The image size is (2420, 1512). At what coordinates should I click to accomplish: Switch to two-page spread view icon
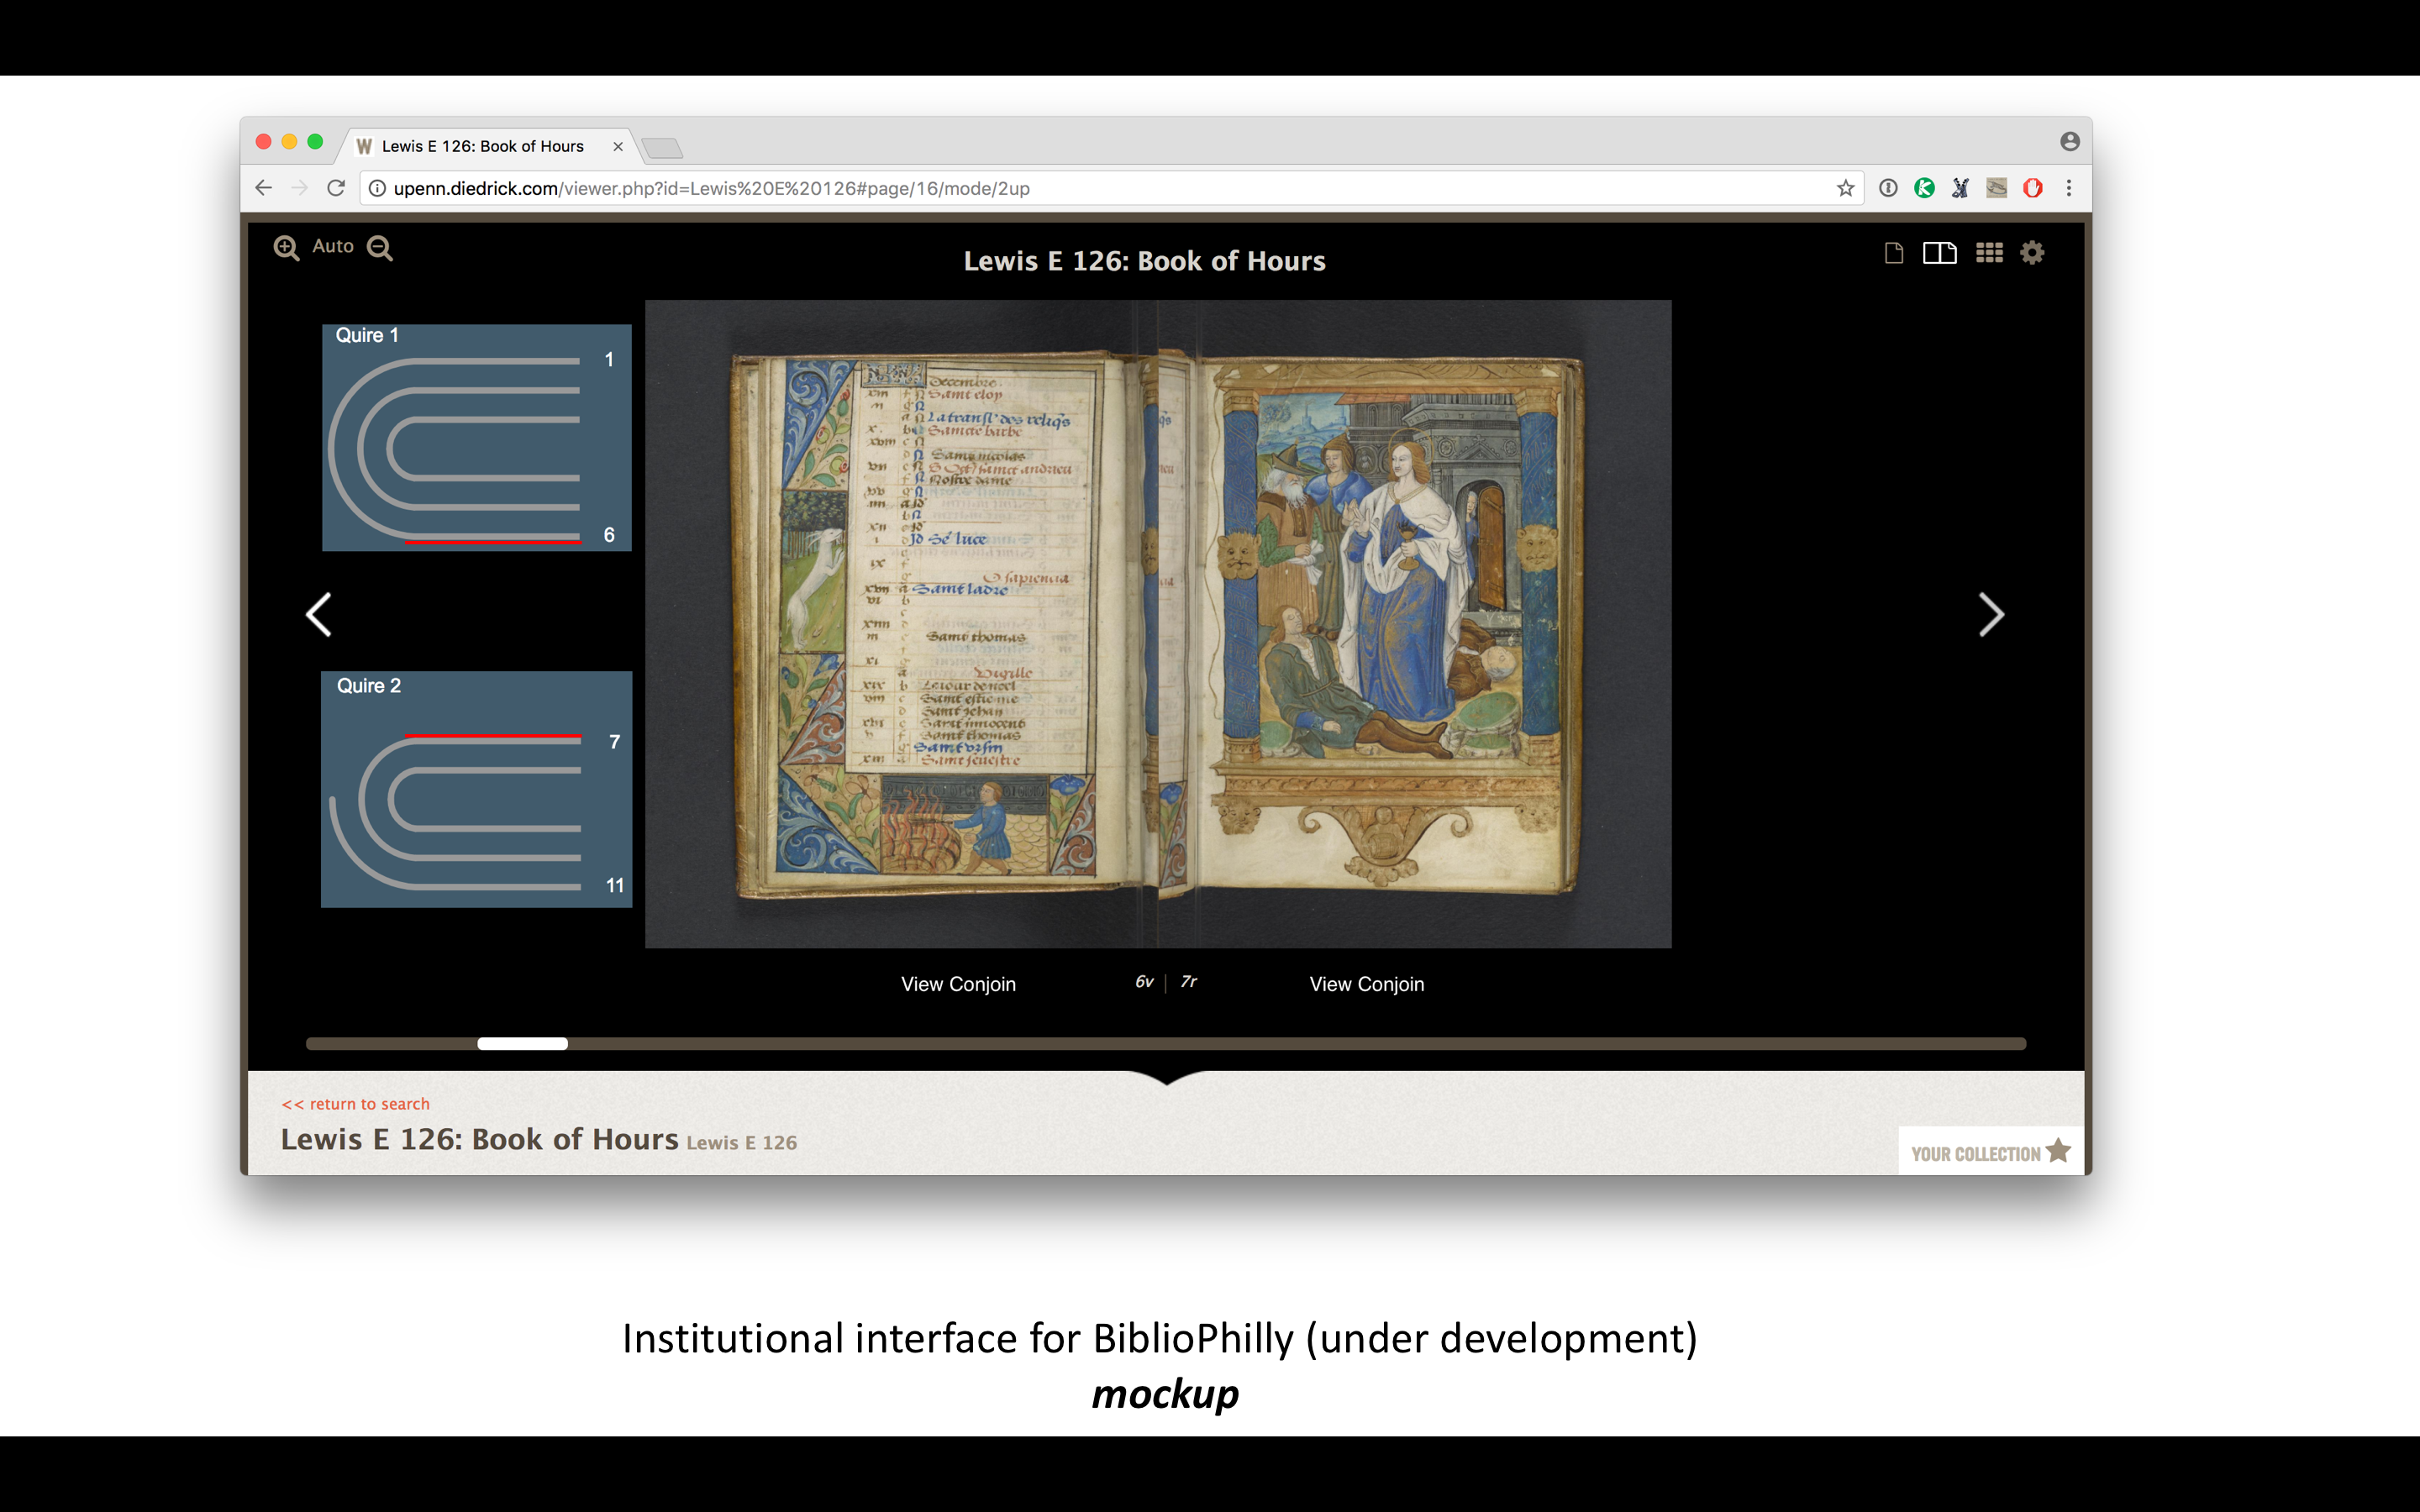click(x=1939, y=253)
